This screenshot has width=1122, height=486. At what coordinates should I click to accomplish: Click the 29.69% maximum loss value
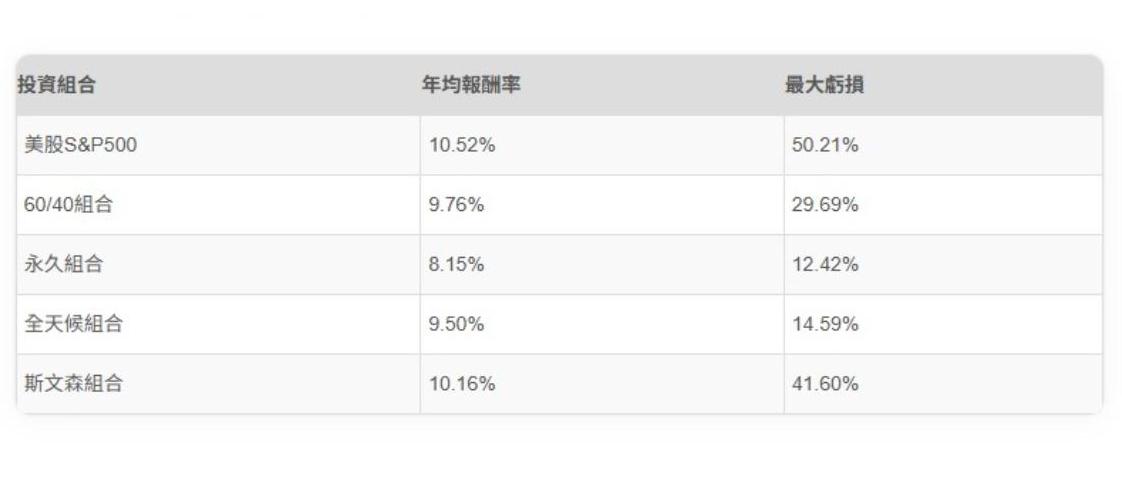(x=825, y=206)
